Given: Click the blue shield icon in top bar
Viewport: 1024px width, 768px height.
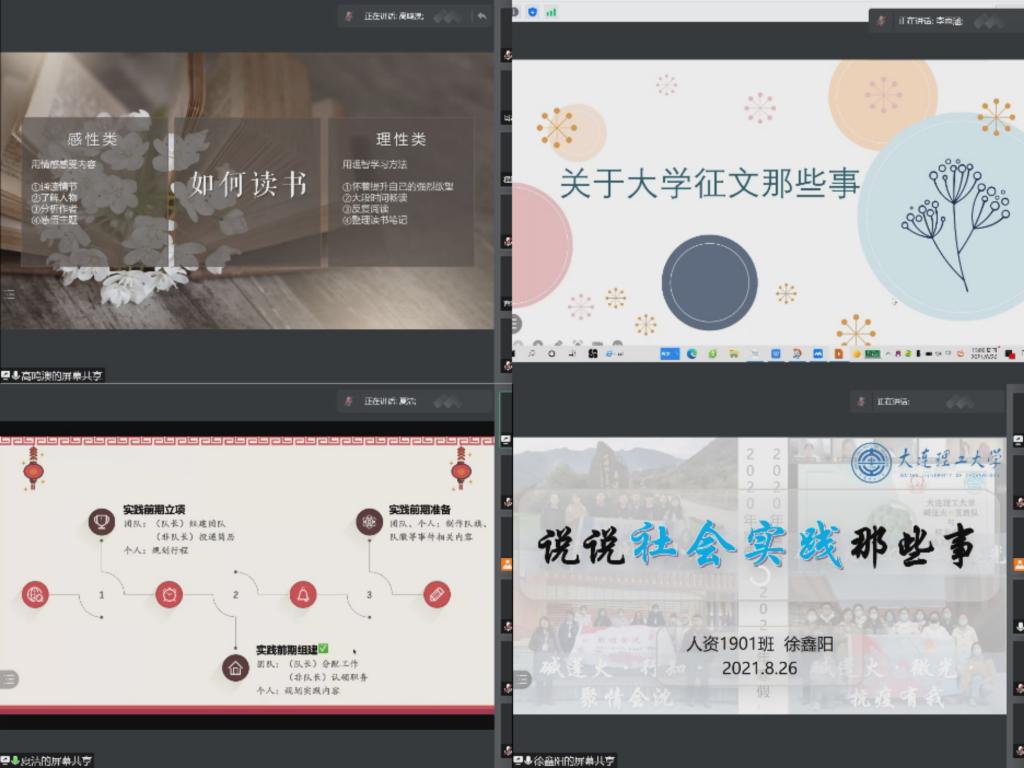Looking at the screenshot, I should tap(533, 12).
